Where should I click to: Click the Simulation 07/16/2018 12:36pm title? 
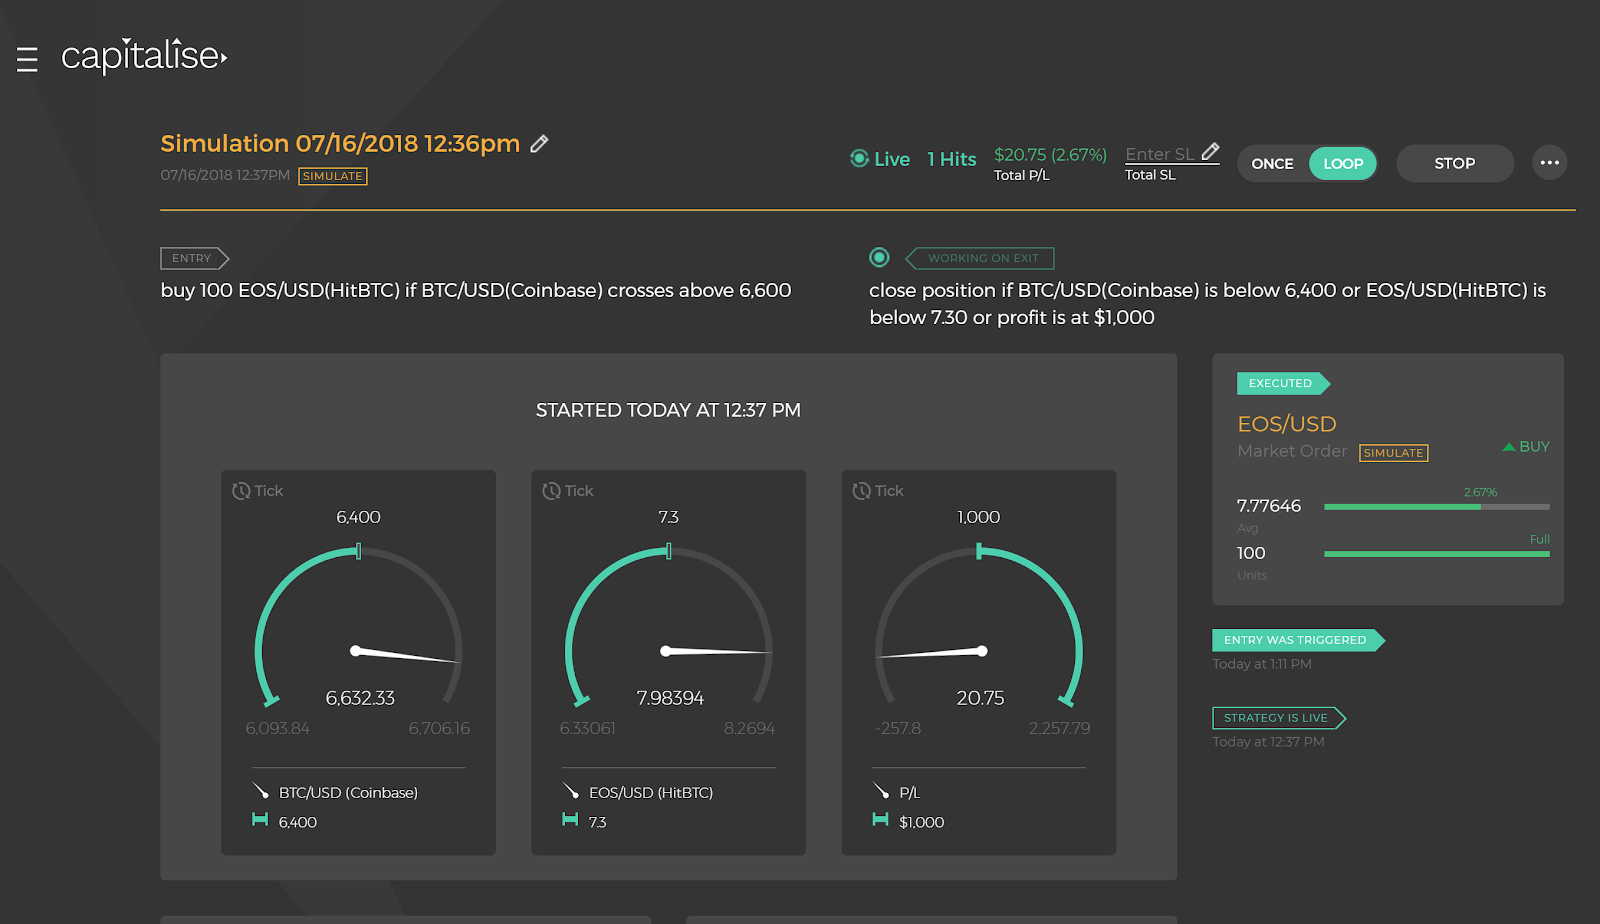(x=340, y=144)
